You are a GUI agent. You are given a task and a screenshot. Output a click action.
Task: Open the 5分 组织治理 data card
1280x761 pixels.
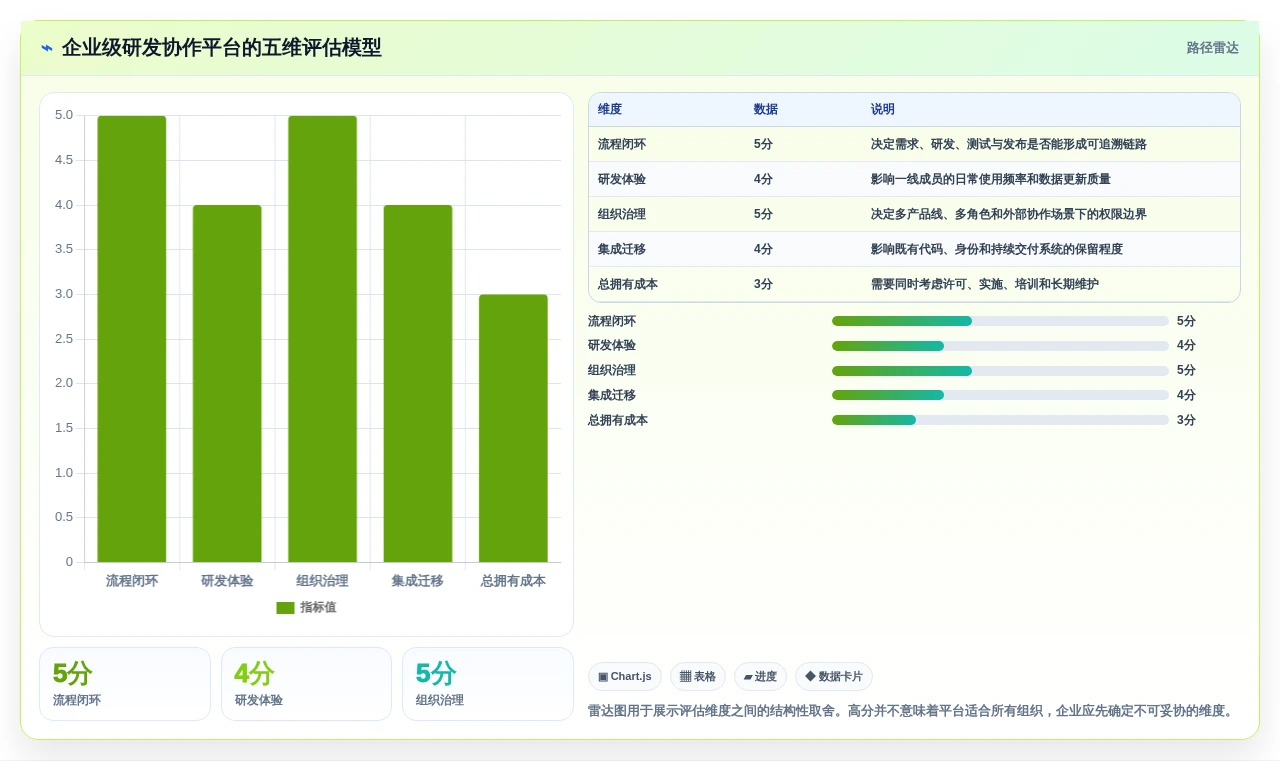coord(488,684)
